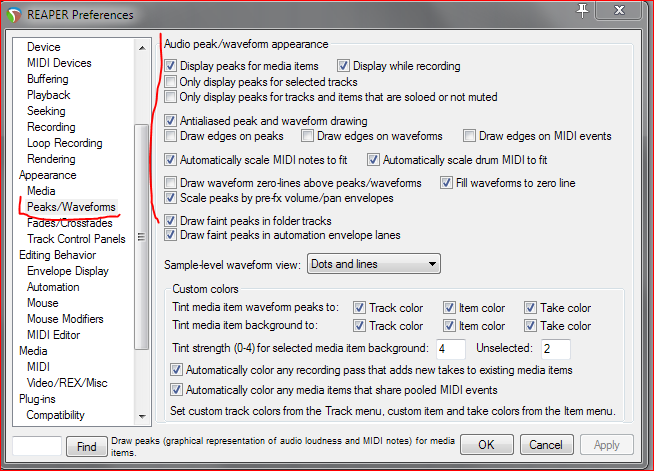Close the REAPER Preferences window
The image size is (654, 471).
click(x=619, y=10)
